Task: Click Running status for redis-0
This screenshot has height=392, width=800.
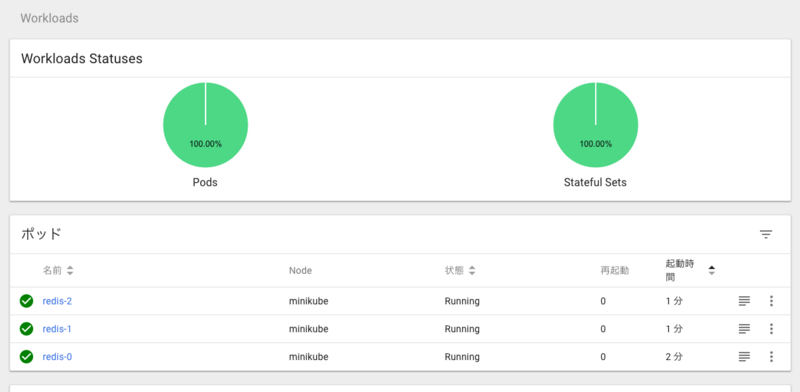Action: point(462,356)
